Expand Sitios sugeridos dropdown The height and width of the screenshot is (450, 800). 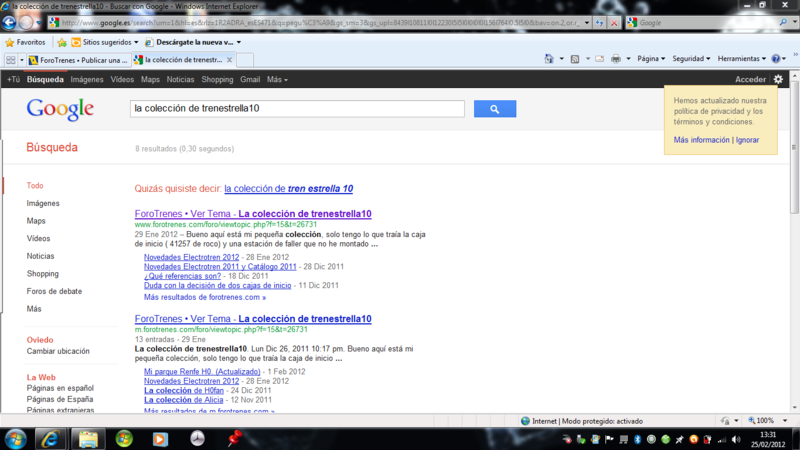pos(136,42)
